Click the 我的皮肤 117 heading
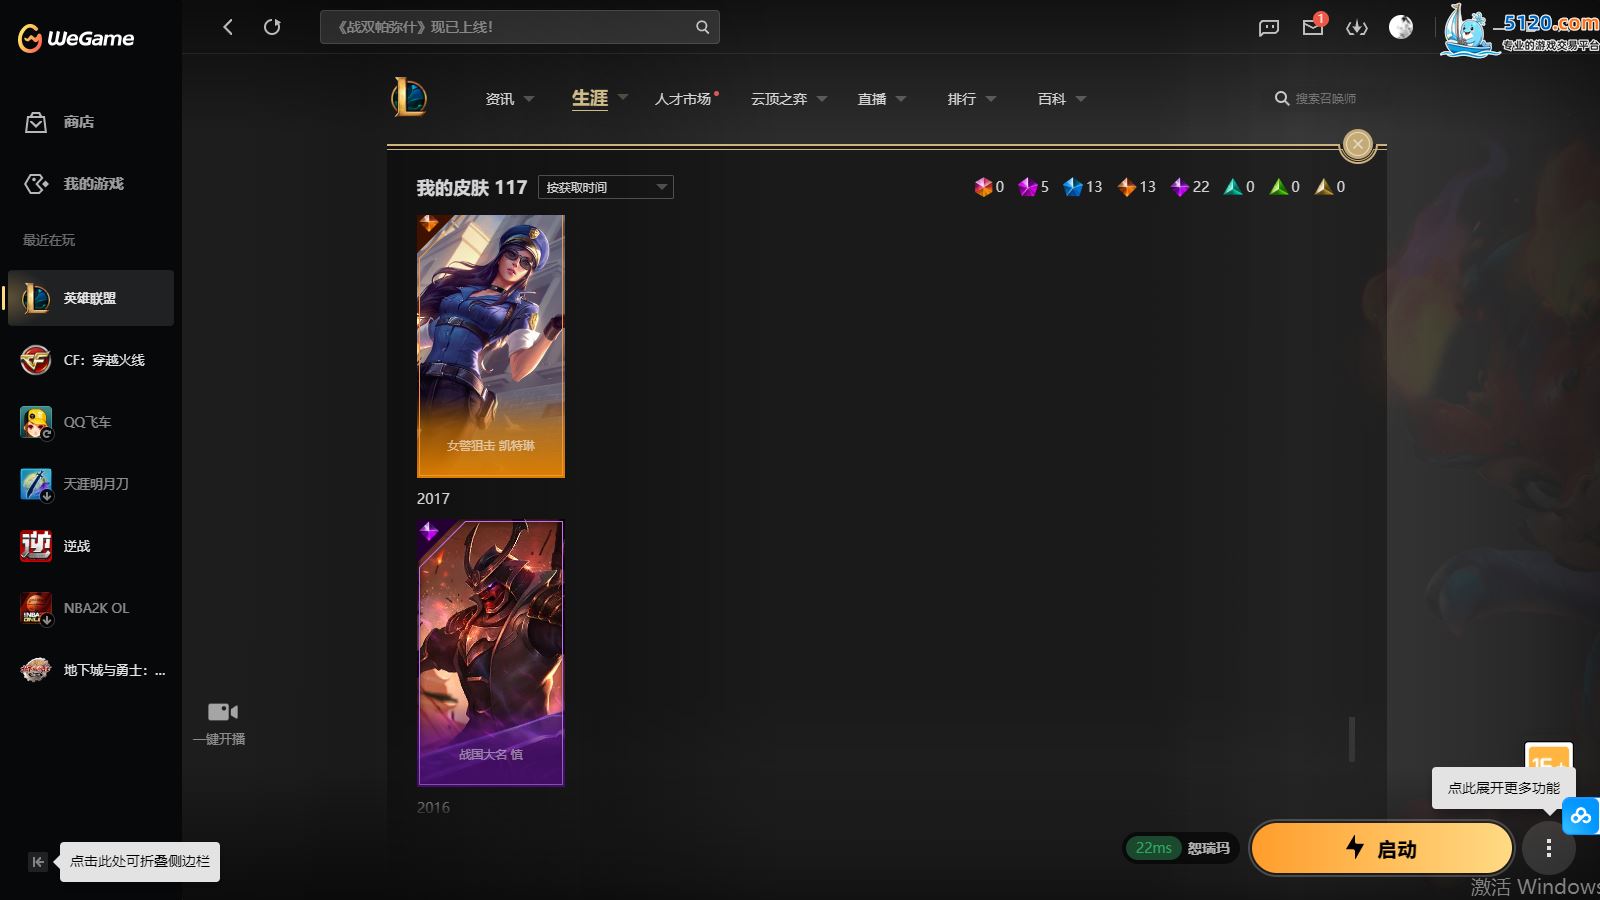 [472, 188]
